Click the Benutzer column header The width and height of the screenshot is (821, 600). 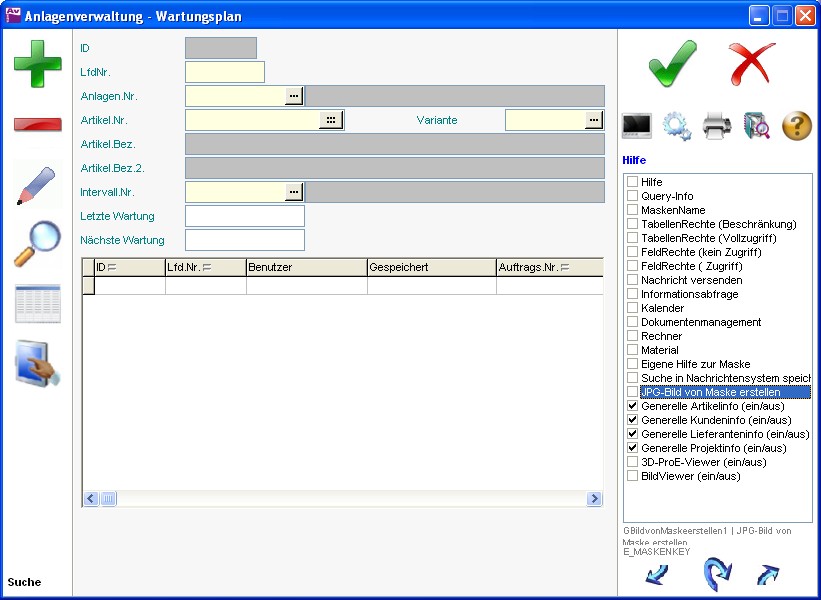pyautogui.click(x=306, y=267)
